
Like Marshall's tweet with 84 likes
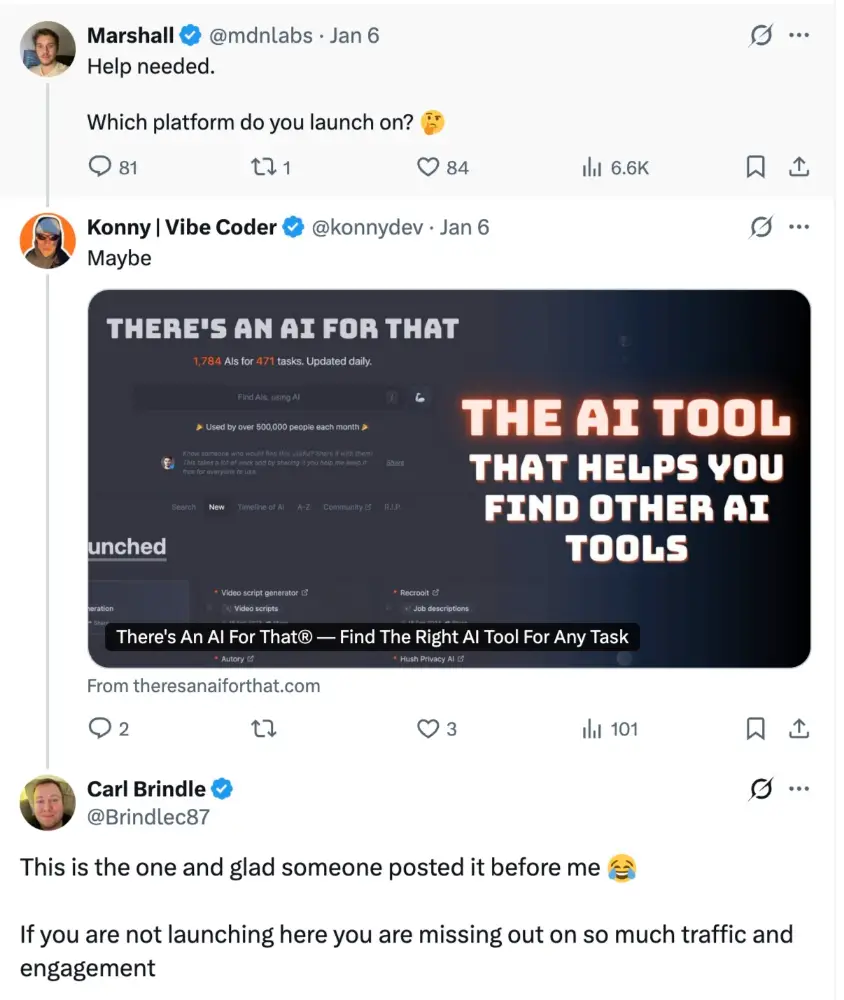pyautogui.click(x=429, y=167)
